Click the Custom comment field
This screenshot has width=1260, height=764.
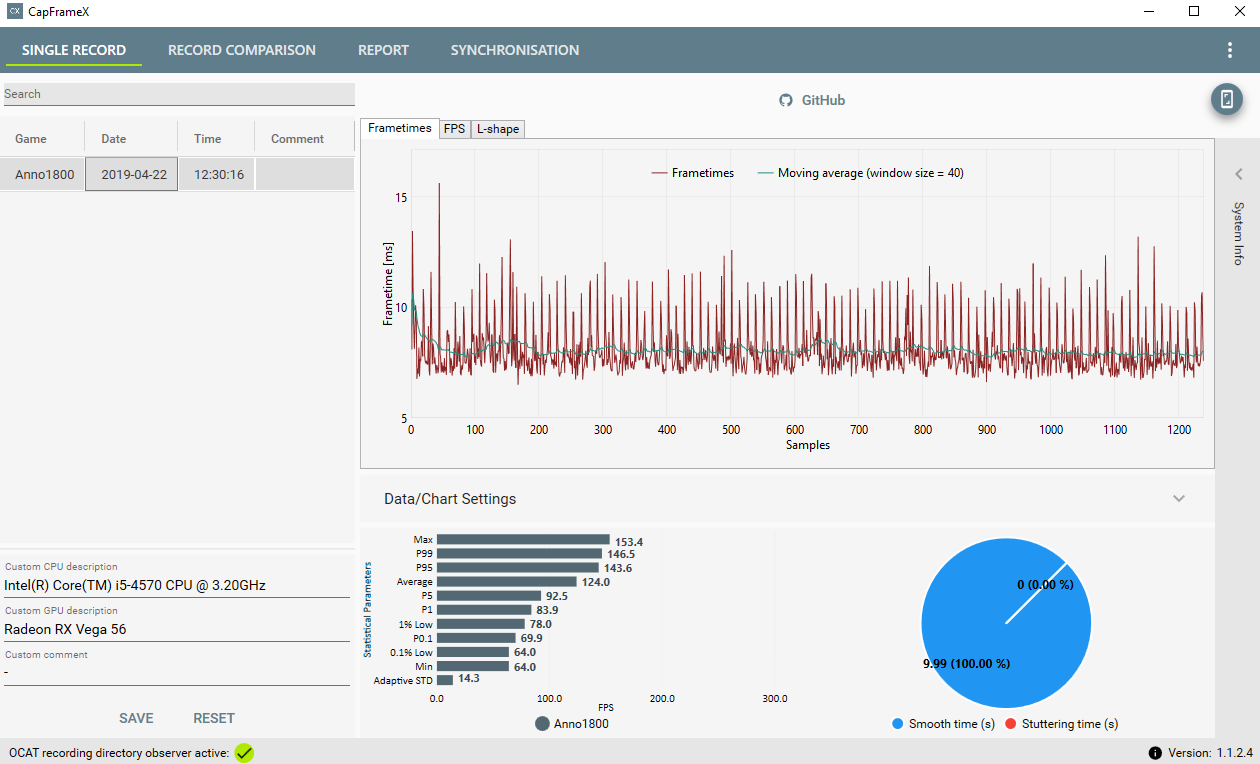176,673
